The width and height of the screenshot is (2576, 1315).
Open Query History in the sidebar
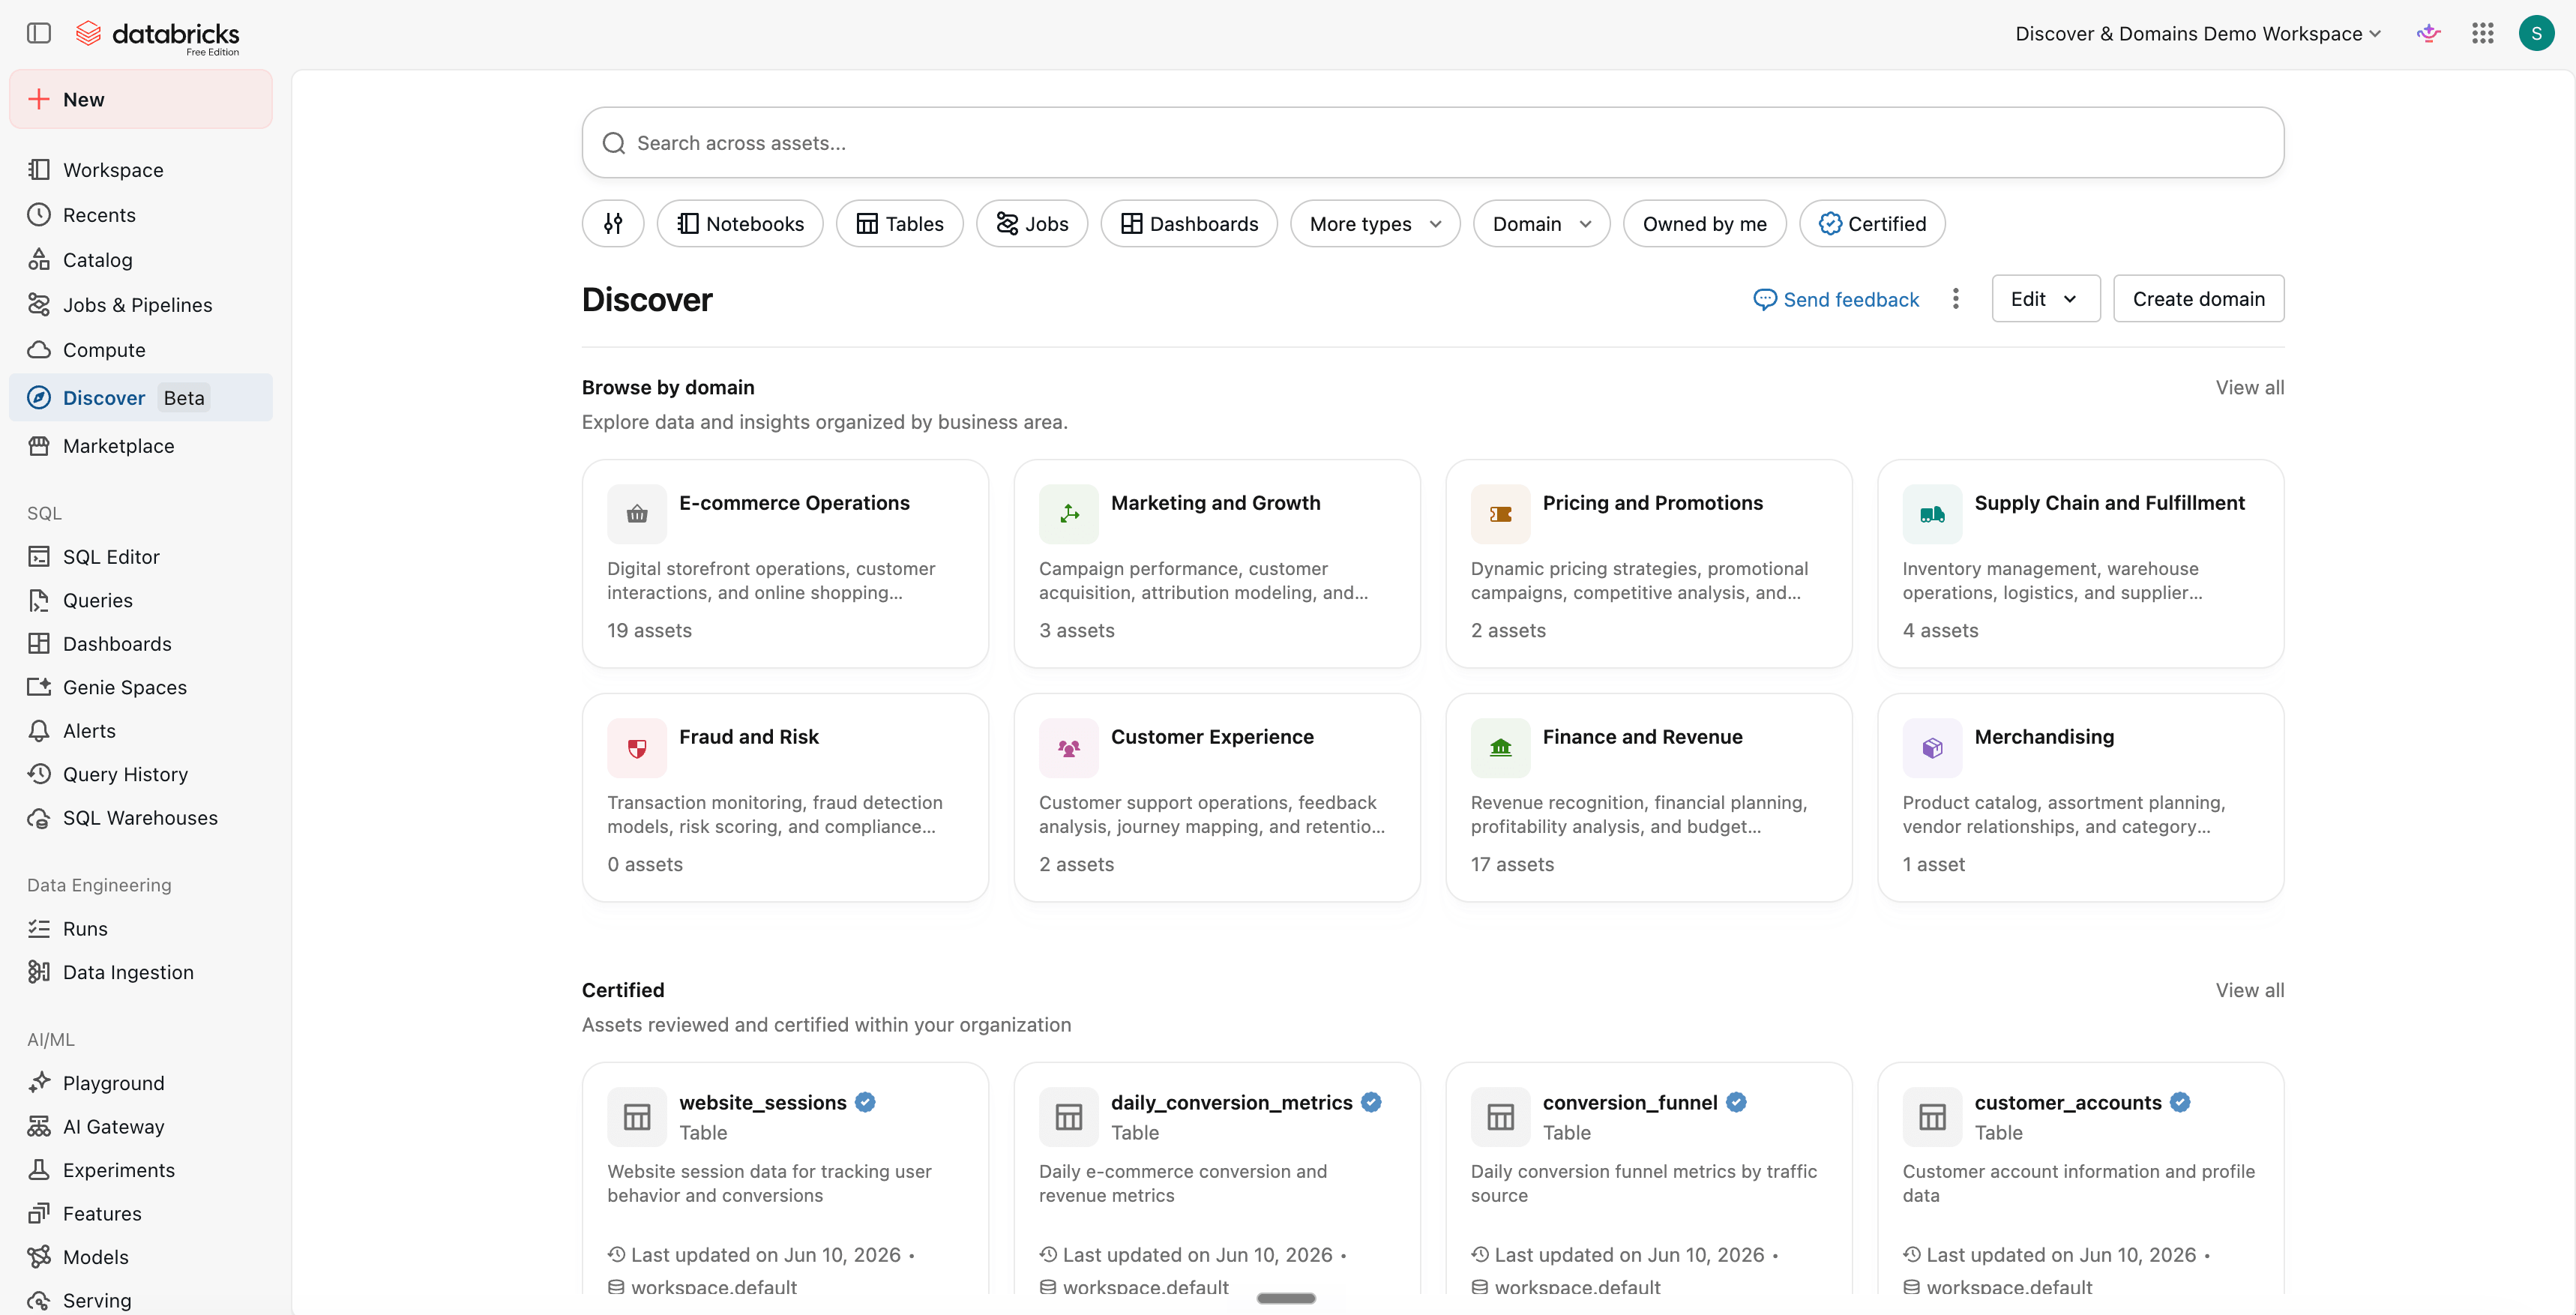pyautogui.click(x=141, y=774)
